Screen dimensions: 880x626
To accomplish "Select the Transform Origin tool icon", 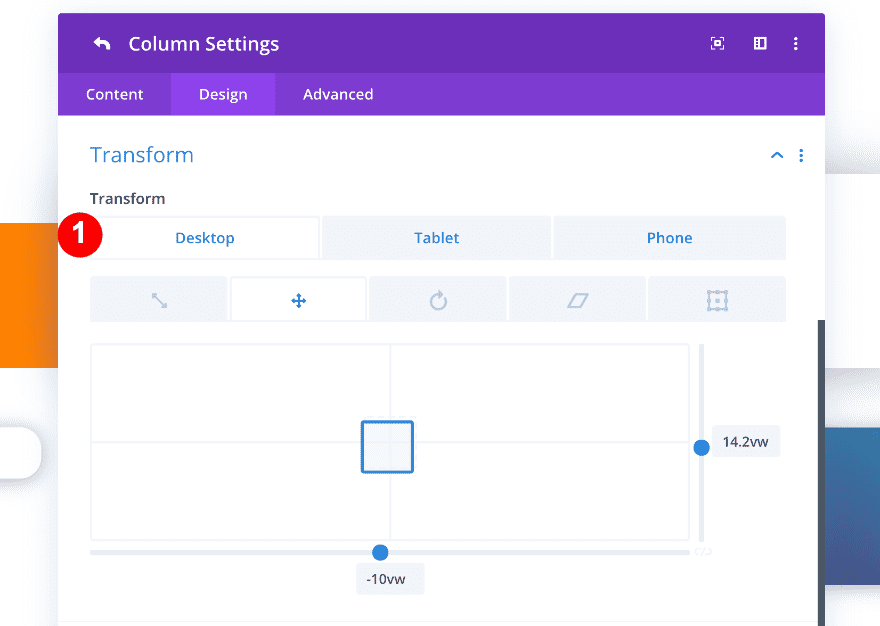I will pyautogui.click(x=717, y=299).
